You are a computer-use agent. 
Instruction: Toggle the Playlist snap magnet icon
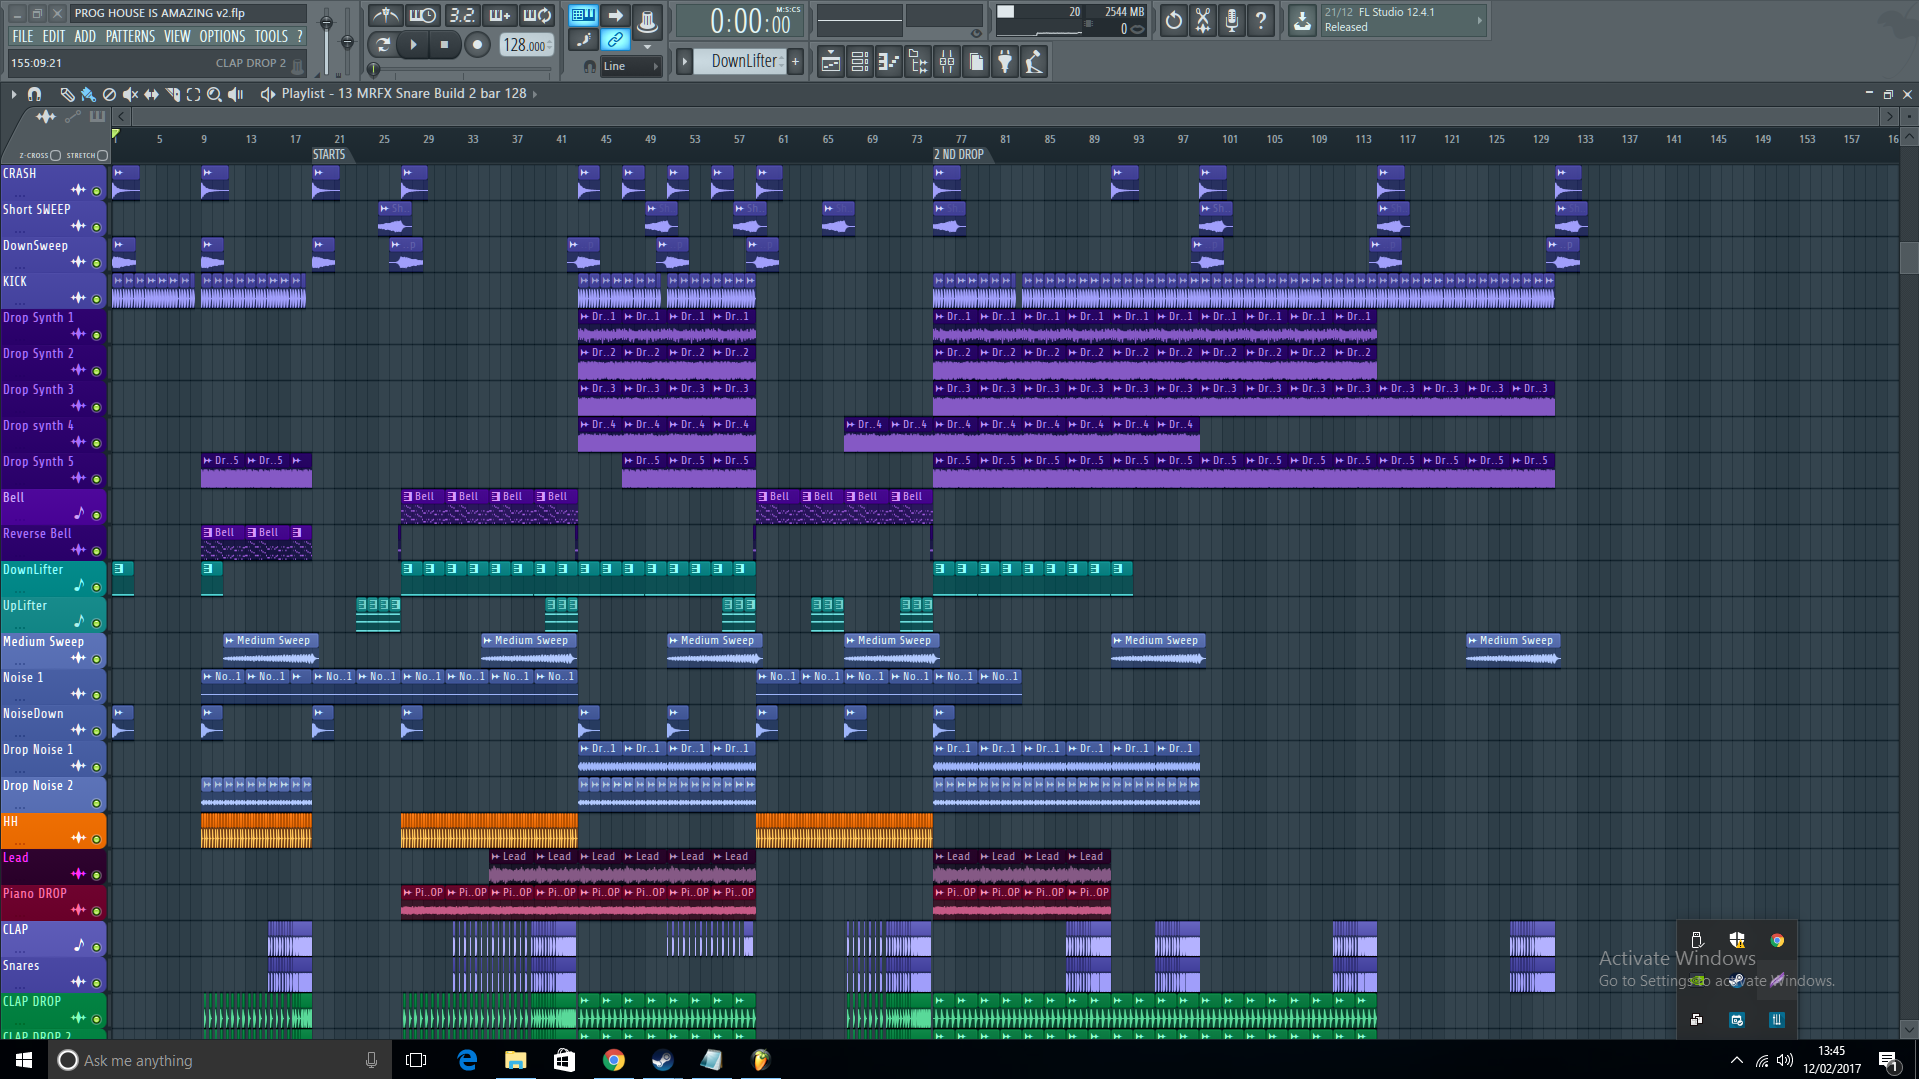[35, 94]
